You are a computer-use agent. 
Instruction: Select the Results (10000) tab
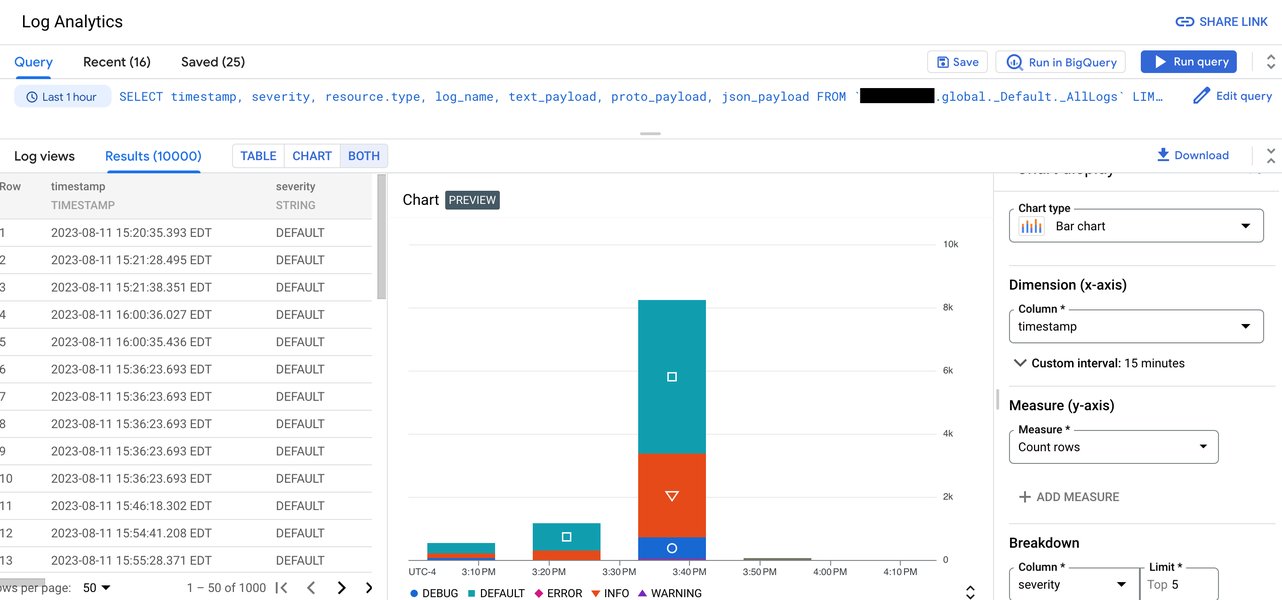[153, 156]
